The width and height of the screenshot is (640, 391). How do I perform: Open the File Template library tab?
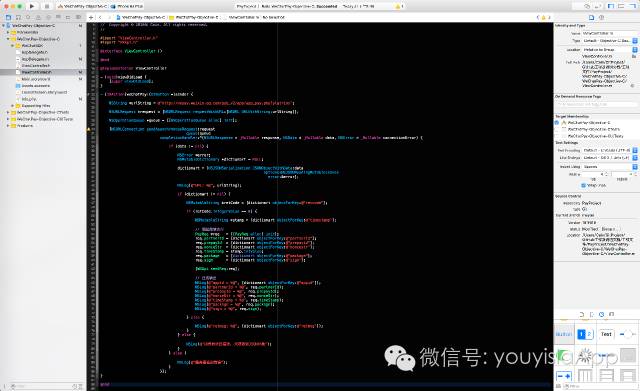click(x=582, y=314)
